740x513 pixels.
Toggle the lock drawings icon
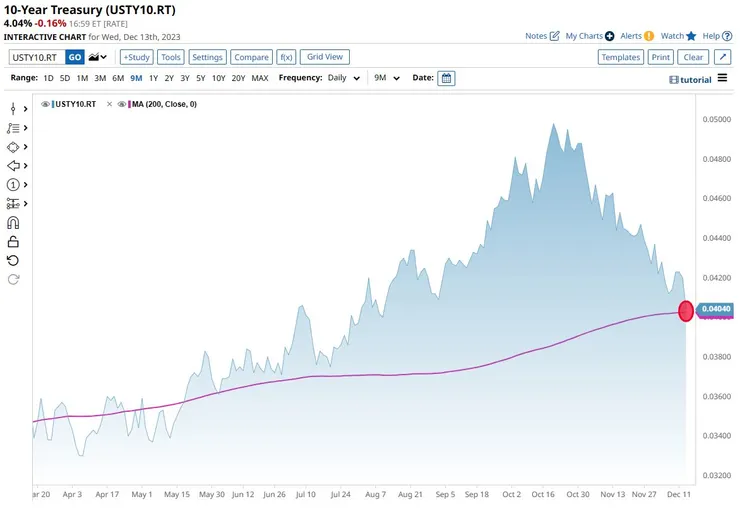click(13, 242)
